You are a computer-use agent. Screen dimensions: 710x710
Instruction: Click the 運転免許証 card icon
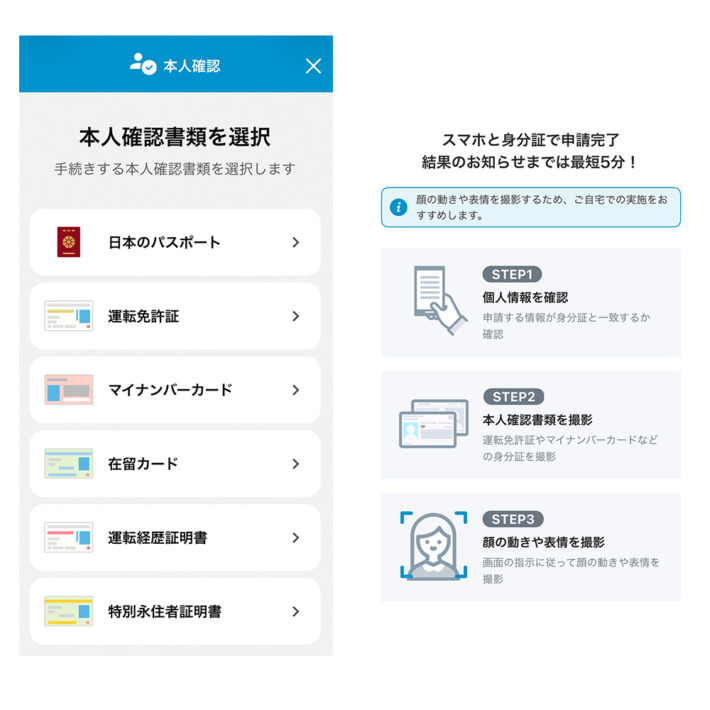coord(68,316)
